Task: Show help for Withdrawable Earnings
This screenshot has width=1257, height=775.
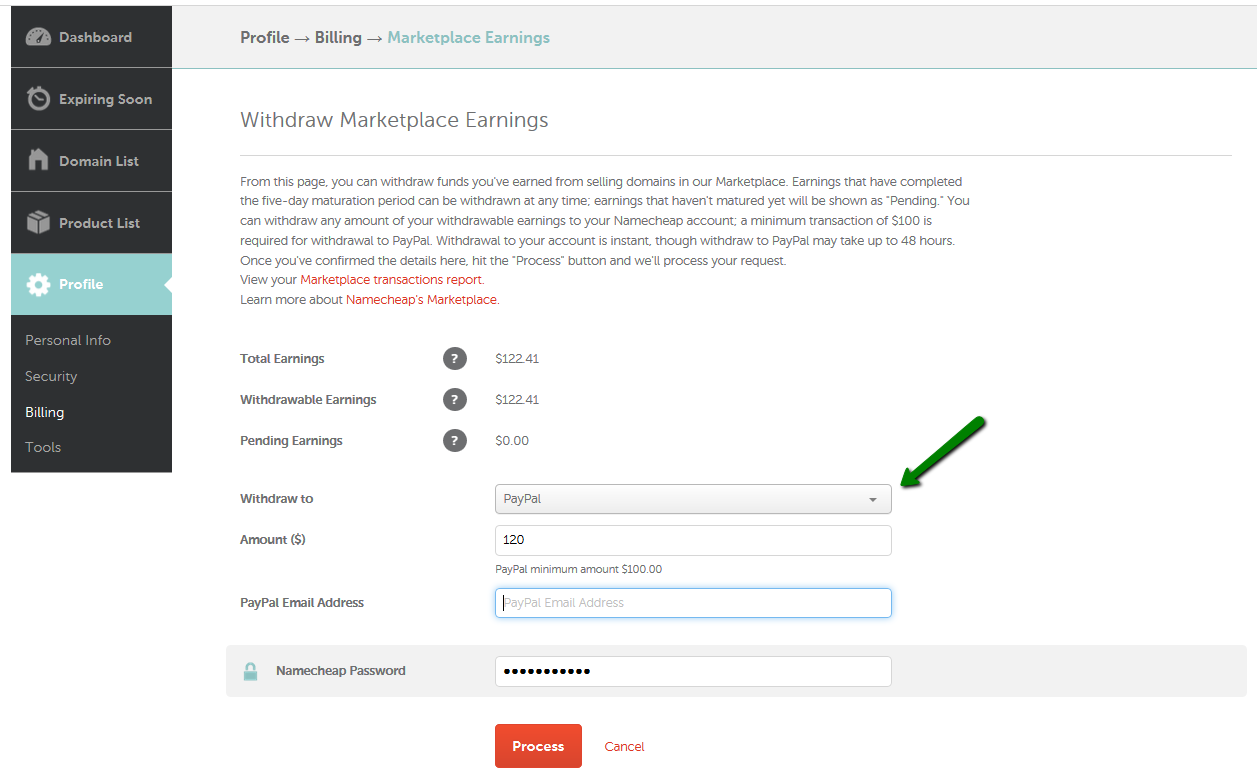Action: pos(455,400)
